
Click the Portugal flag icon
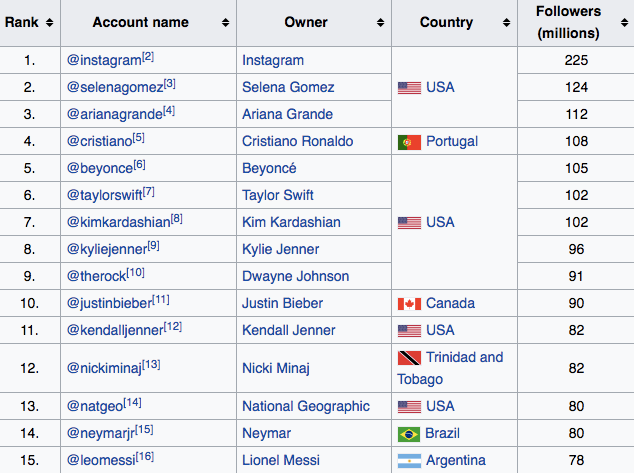(x=409, y=142)
